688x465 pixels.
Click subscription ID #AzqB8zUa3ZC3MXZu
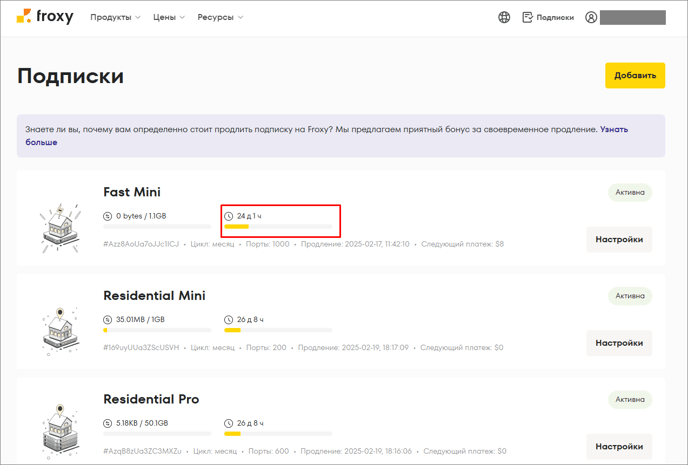coord(142,451)
